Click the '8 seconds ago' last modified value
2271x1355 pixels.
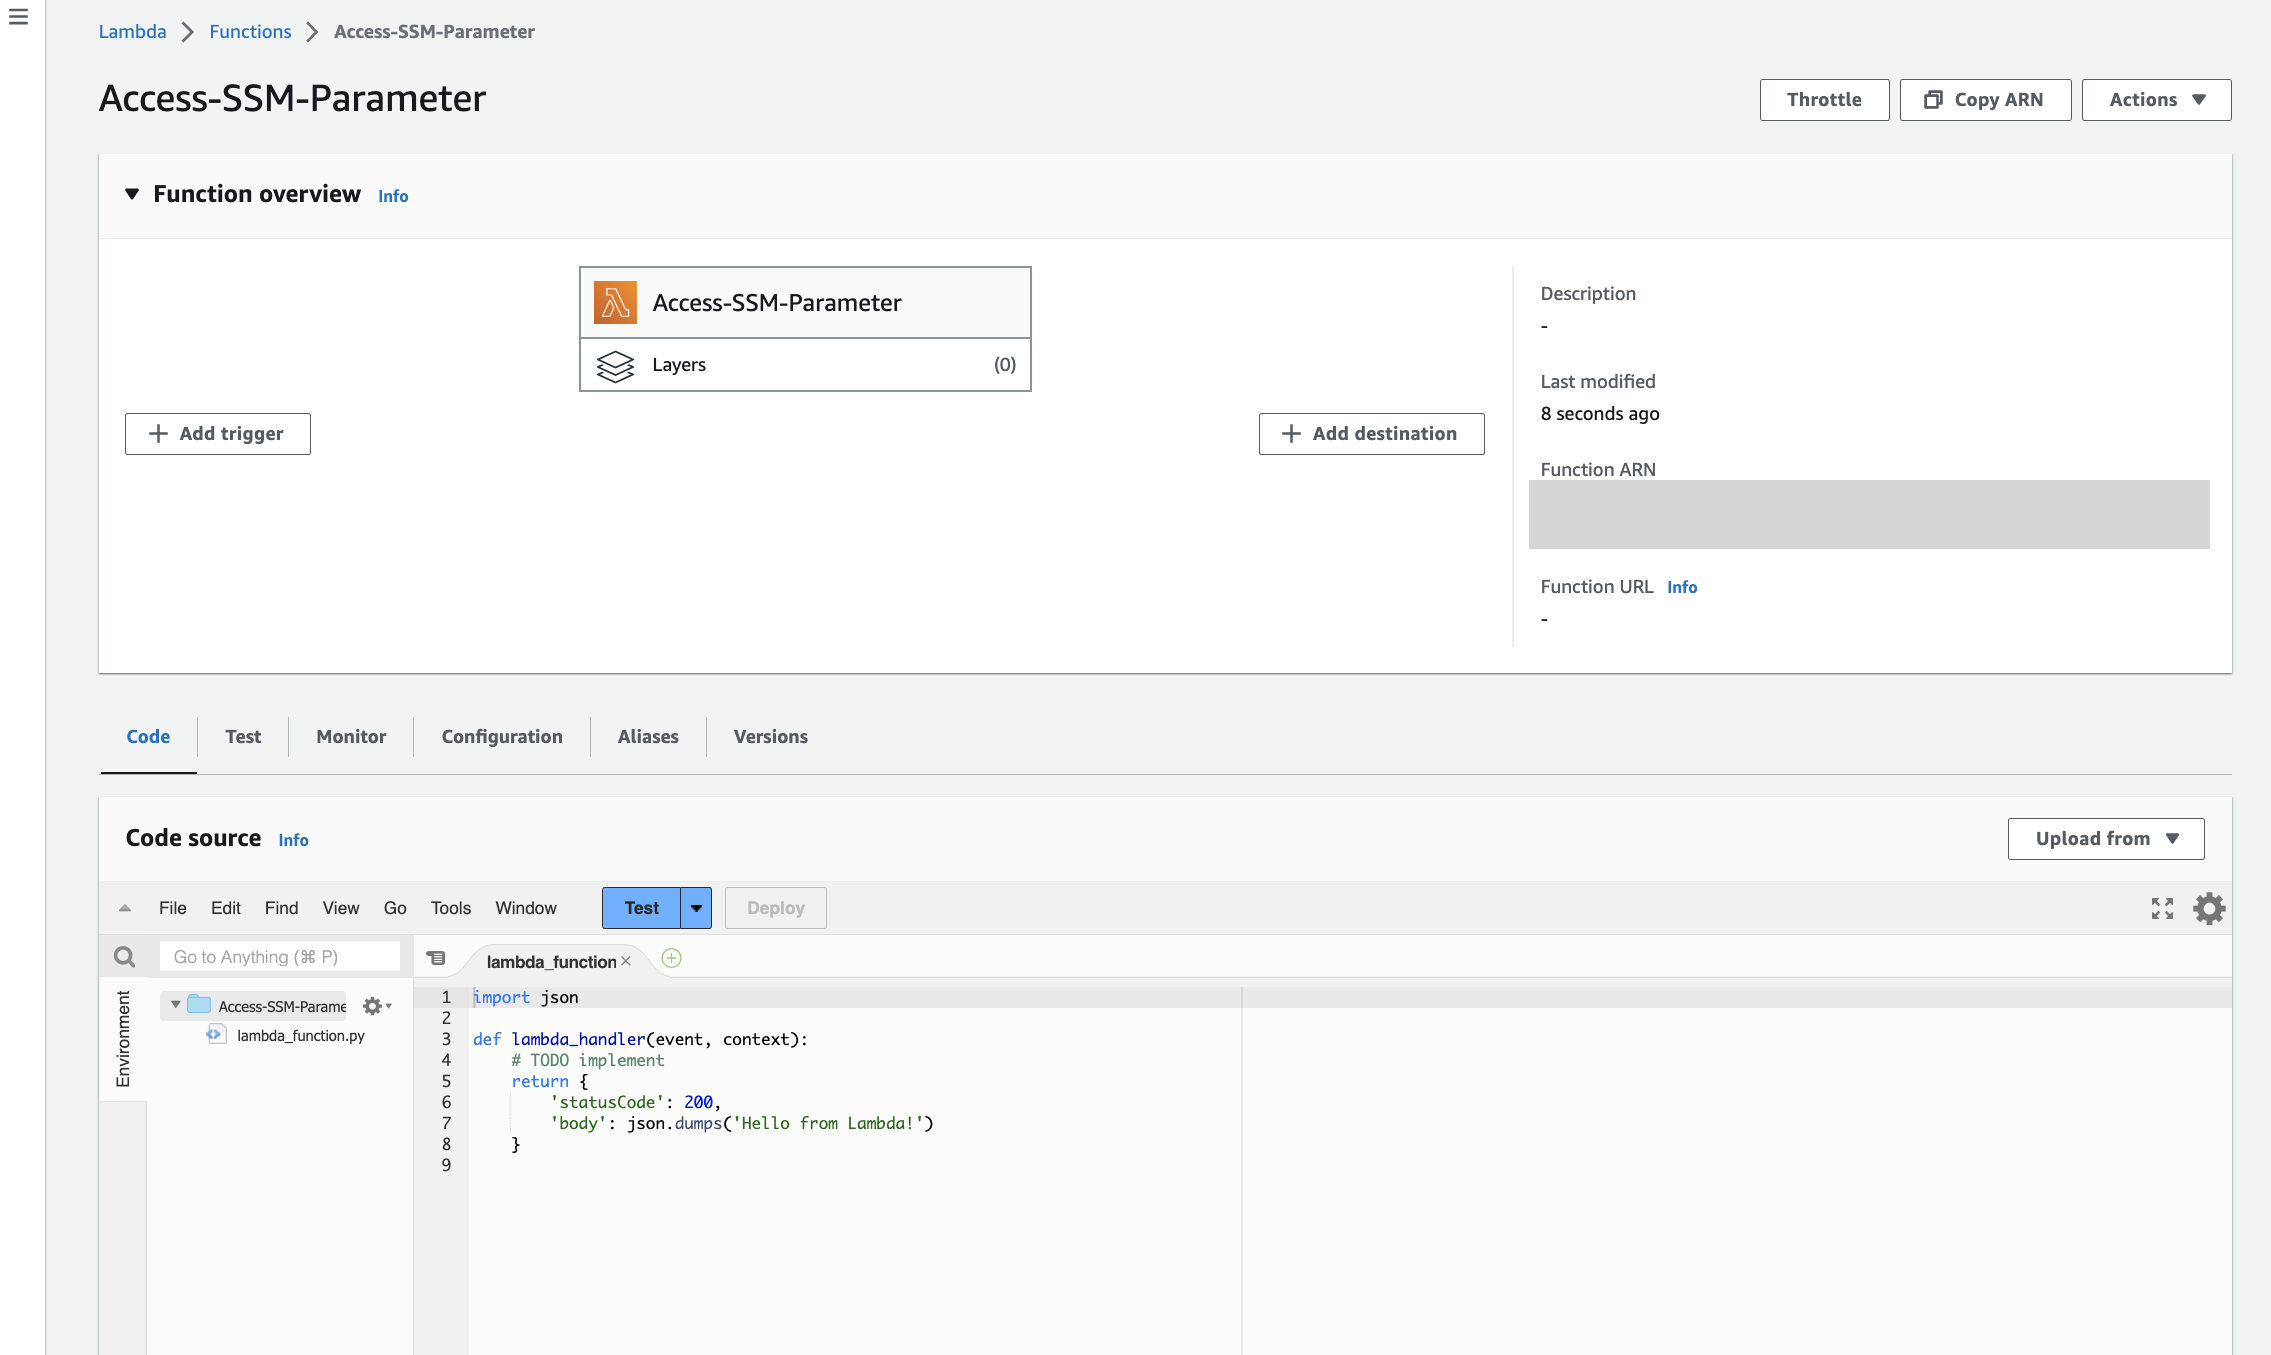[1599, 414]
